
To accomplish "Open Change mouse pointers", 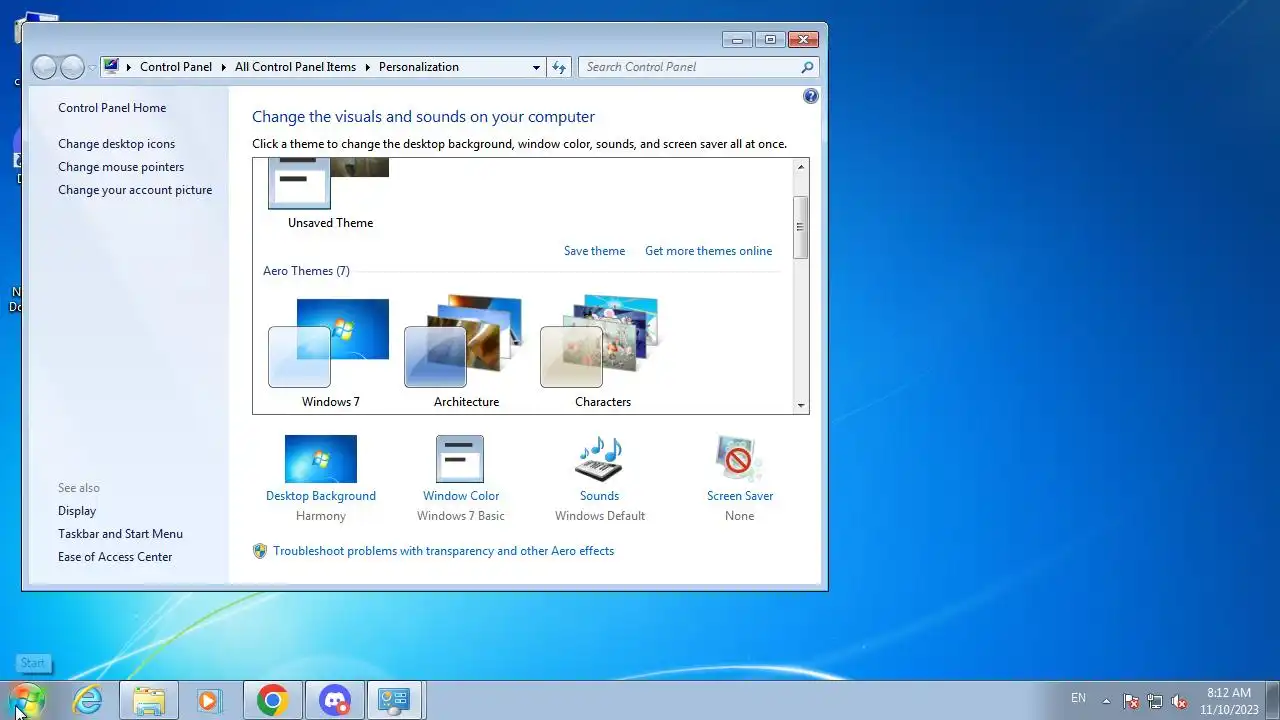I will click(121, 167).
